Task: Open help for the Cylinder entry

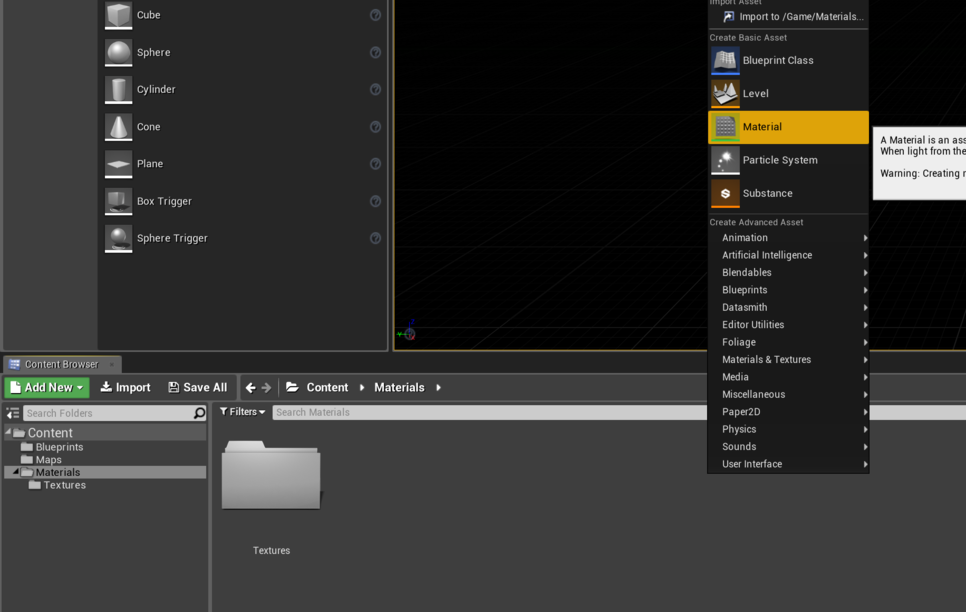Action: click(x=375, y=89)
